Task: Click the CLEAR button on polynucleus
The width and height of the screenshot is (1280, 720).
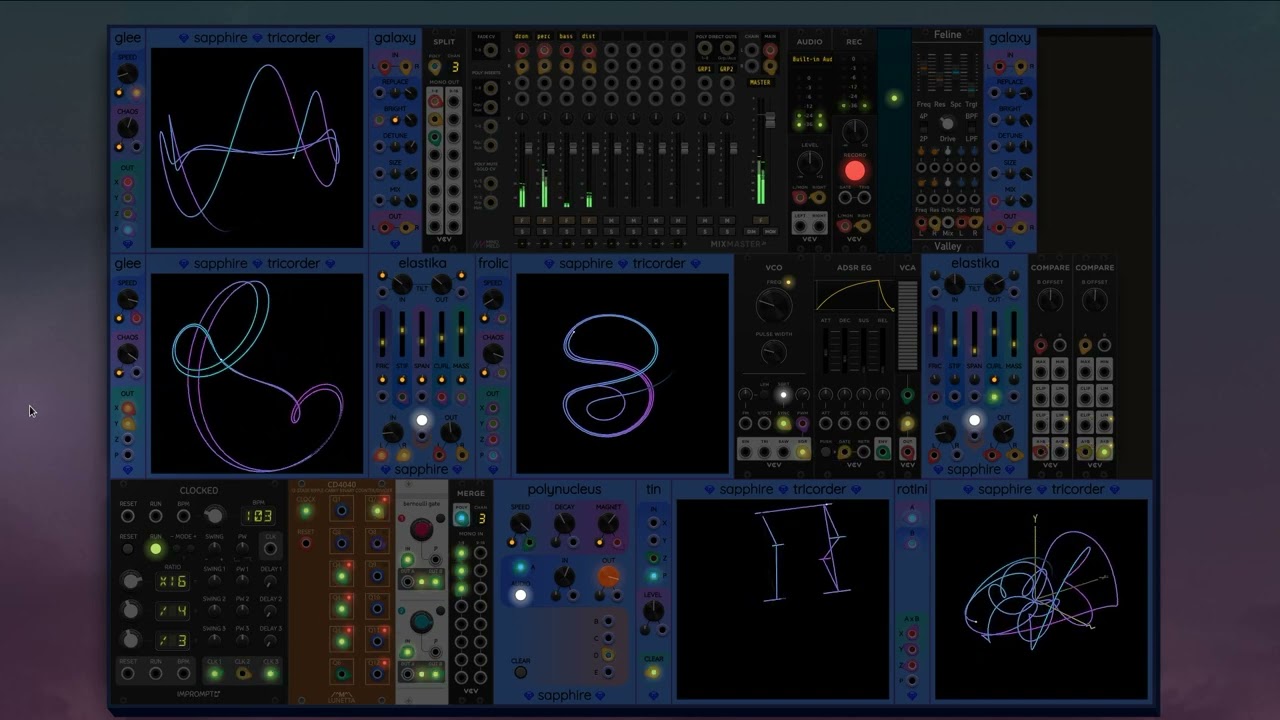Action: (520, 672)
